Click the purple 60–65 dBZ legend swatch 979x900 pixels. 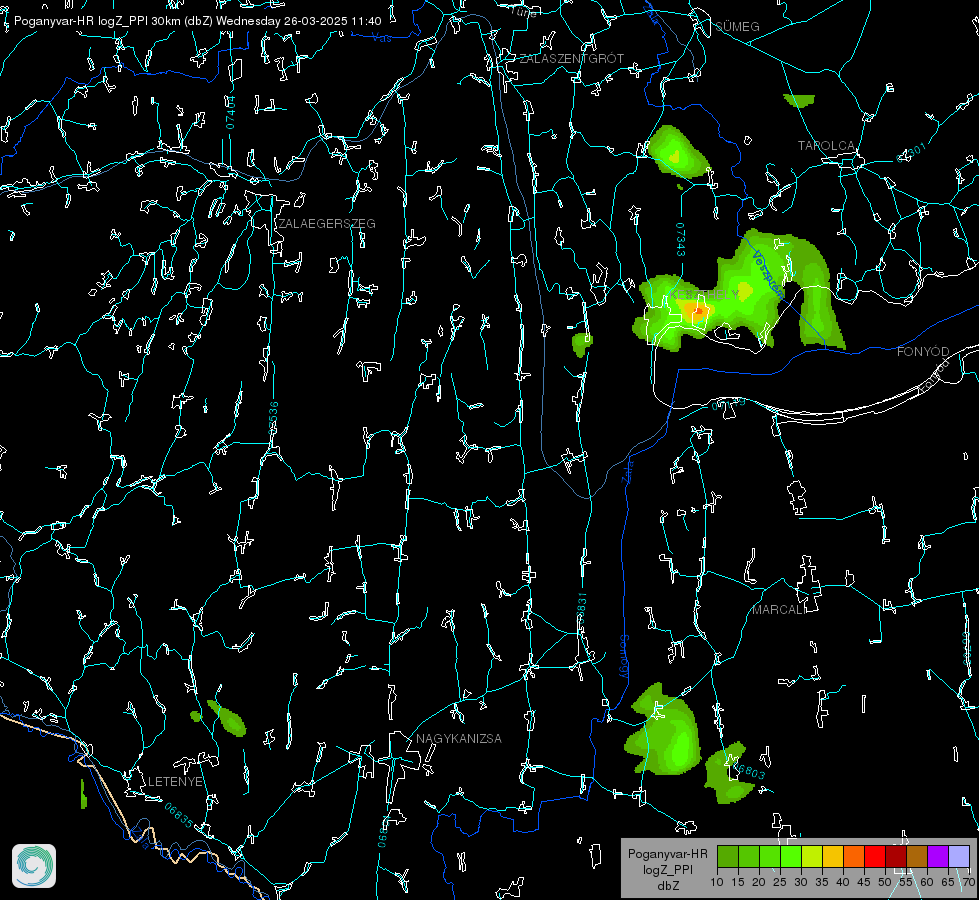point(938,856)
